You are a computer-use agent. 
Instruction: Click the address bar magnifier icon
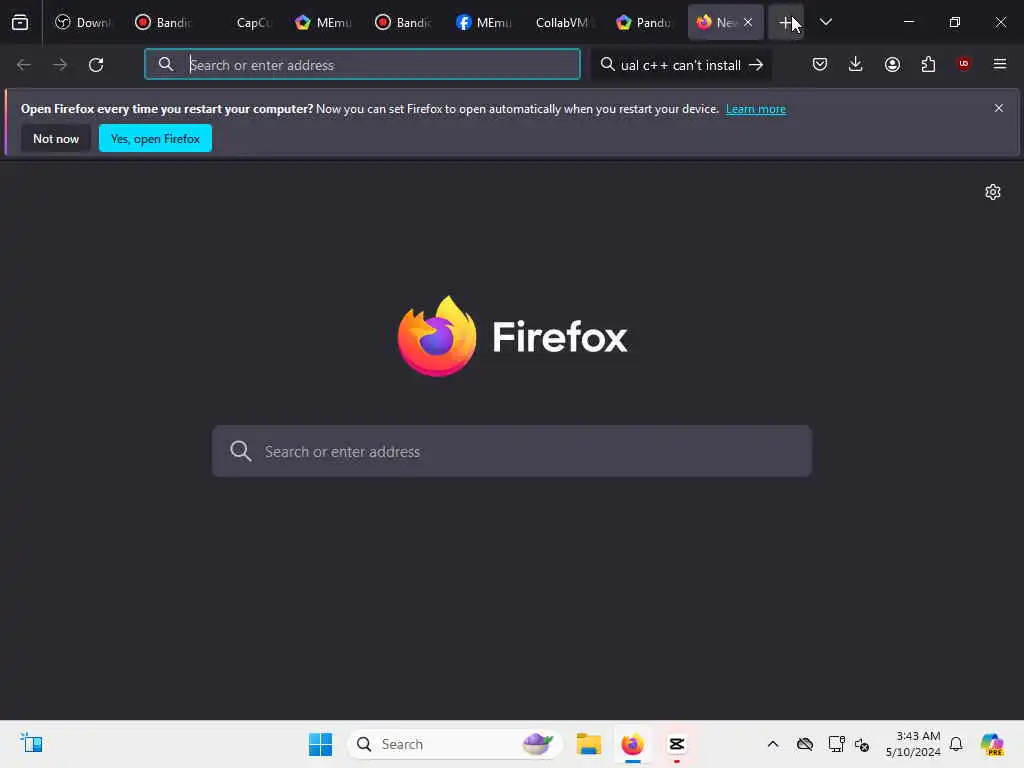[x=166, y=64]
